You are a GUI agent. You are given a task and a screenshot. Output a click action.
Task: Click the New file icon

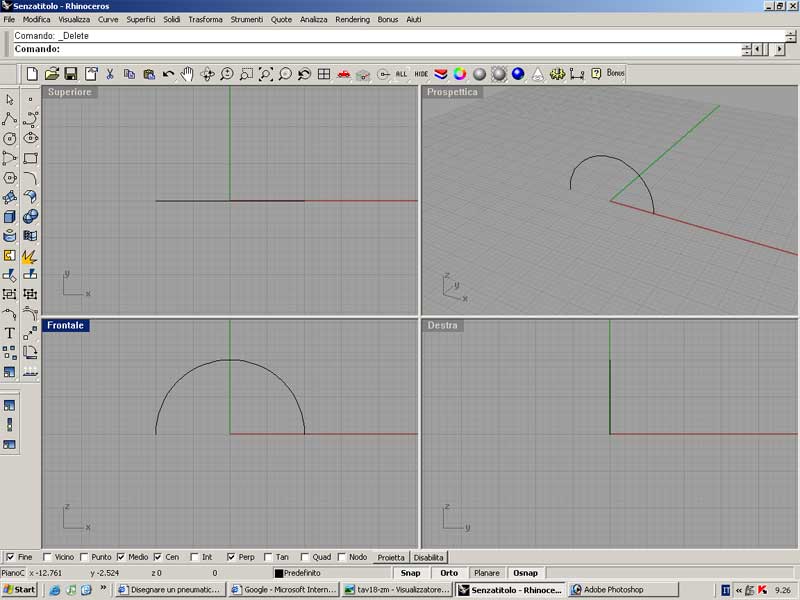tap(31, 74)
